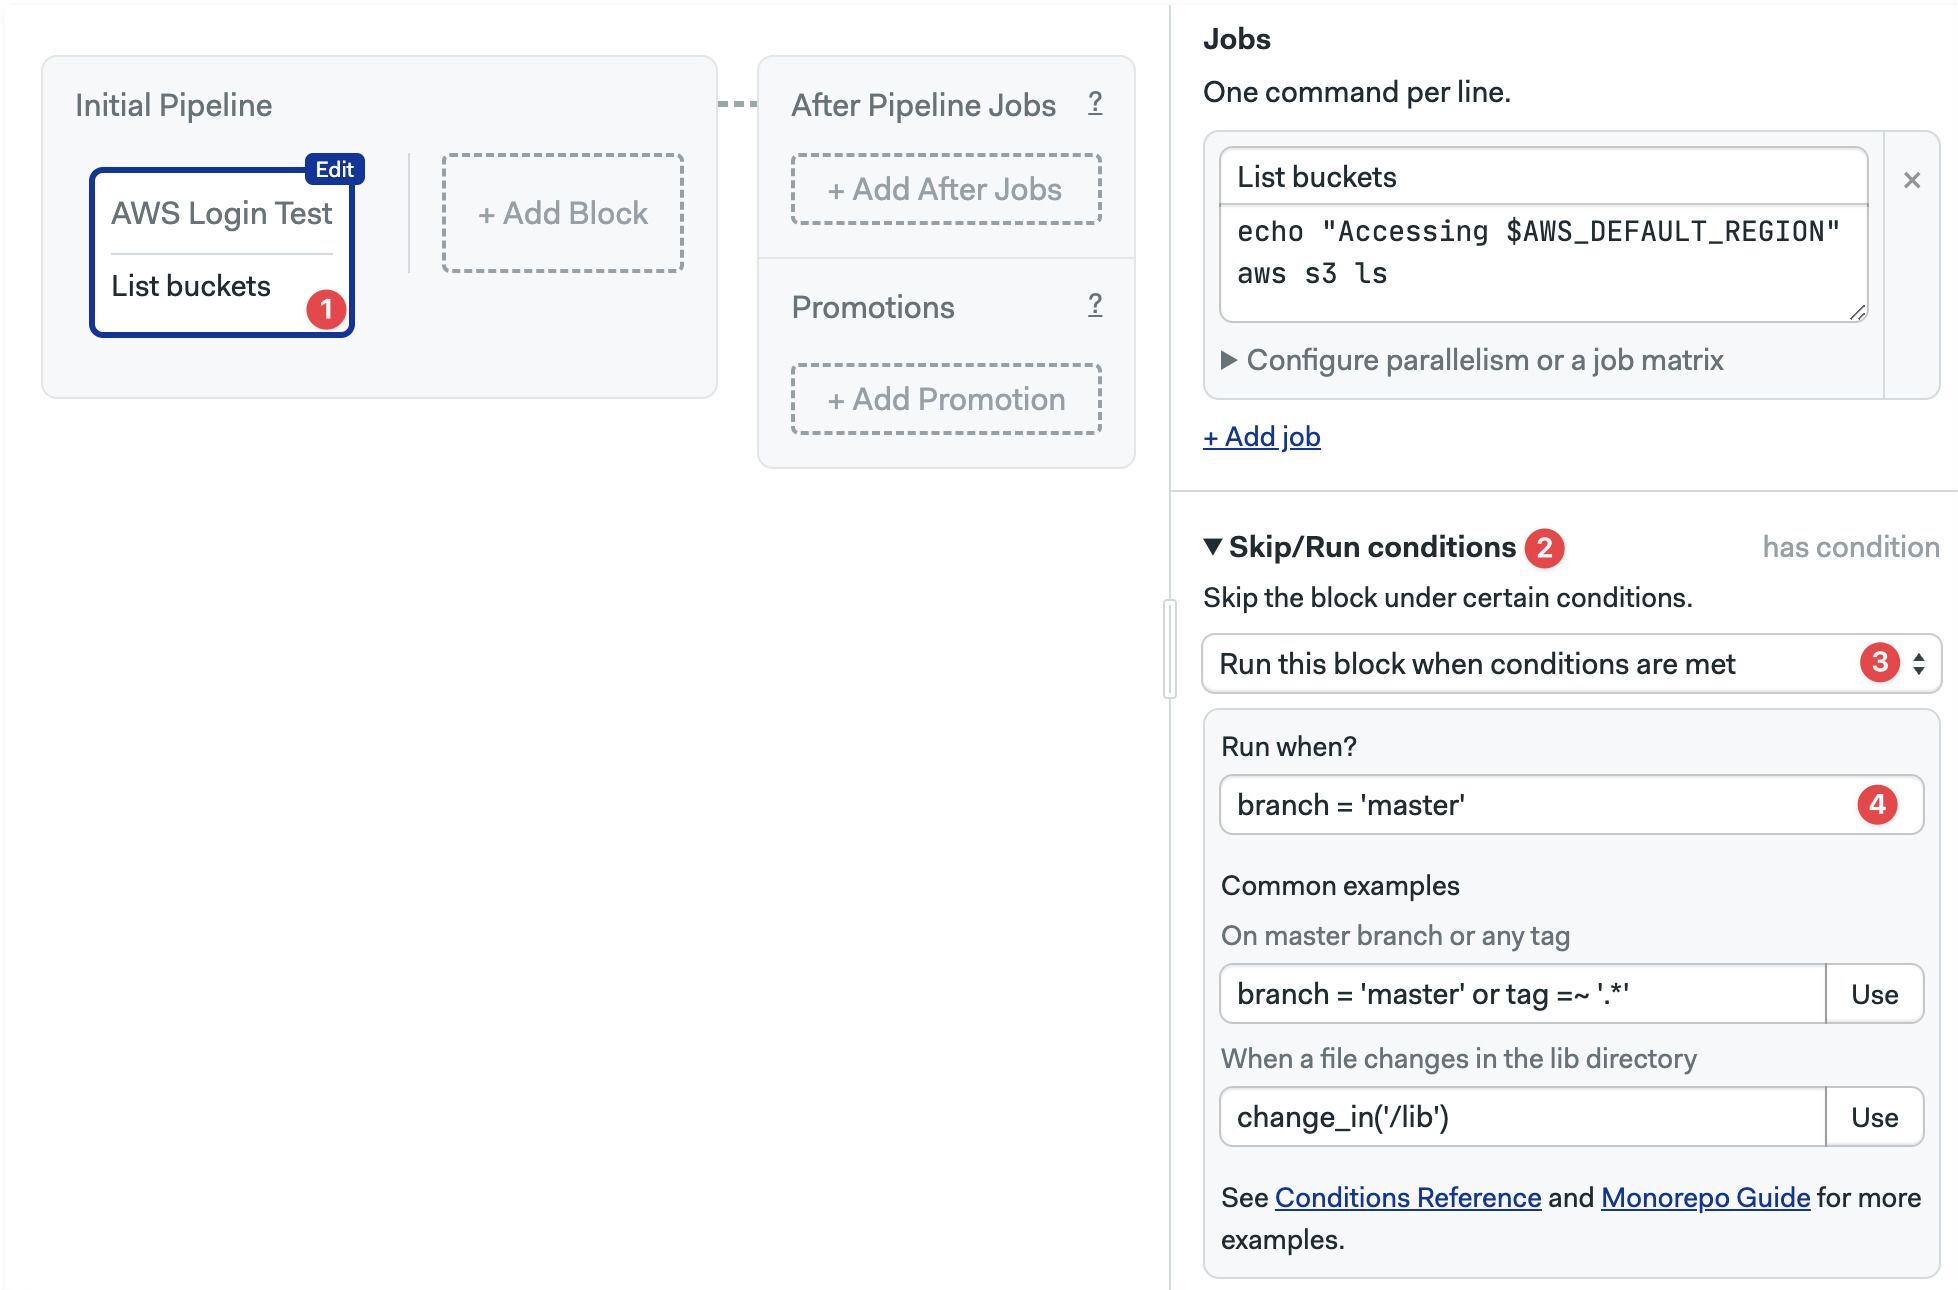The width and height of the screenshot is (1958, 1290).
Task: Click the job name field List buckets
Action: 1543,177
